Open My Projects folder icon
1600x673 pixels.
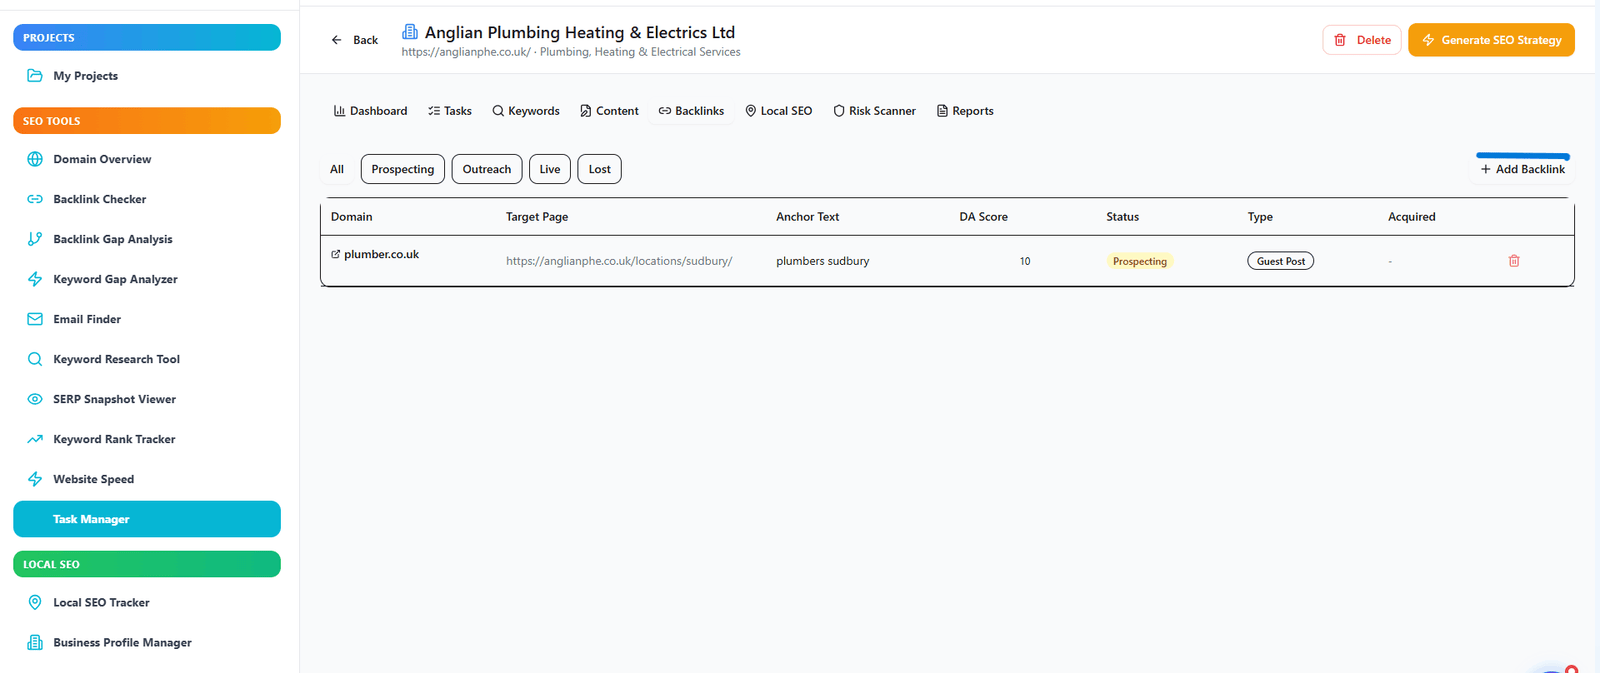tap(35, 76)
